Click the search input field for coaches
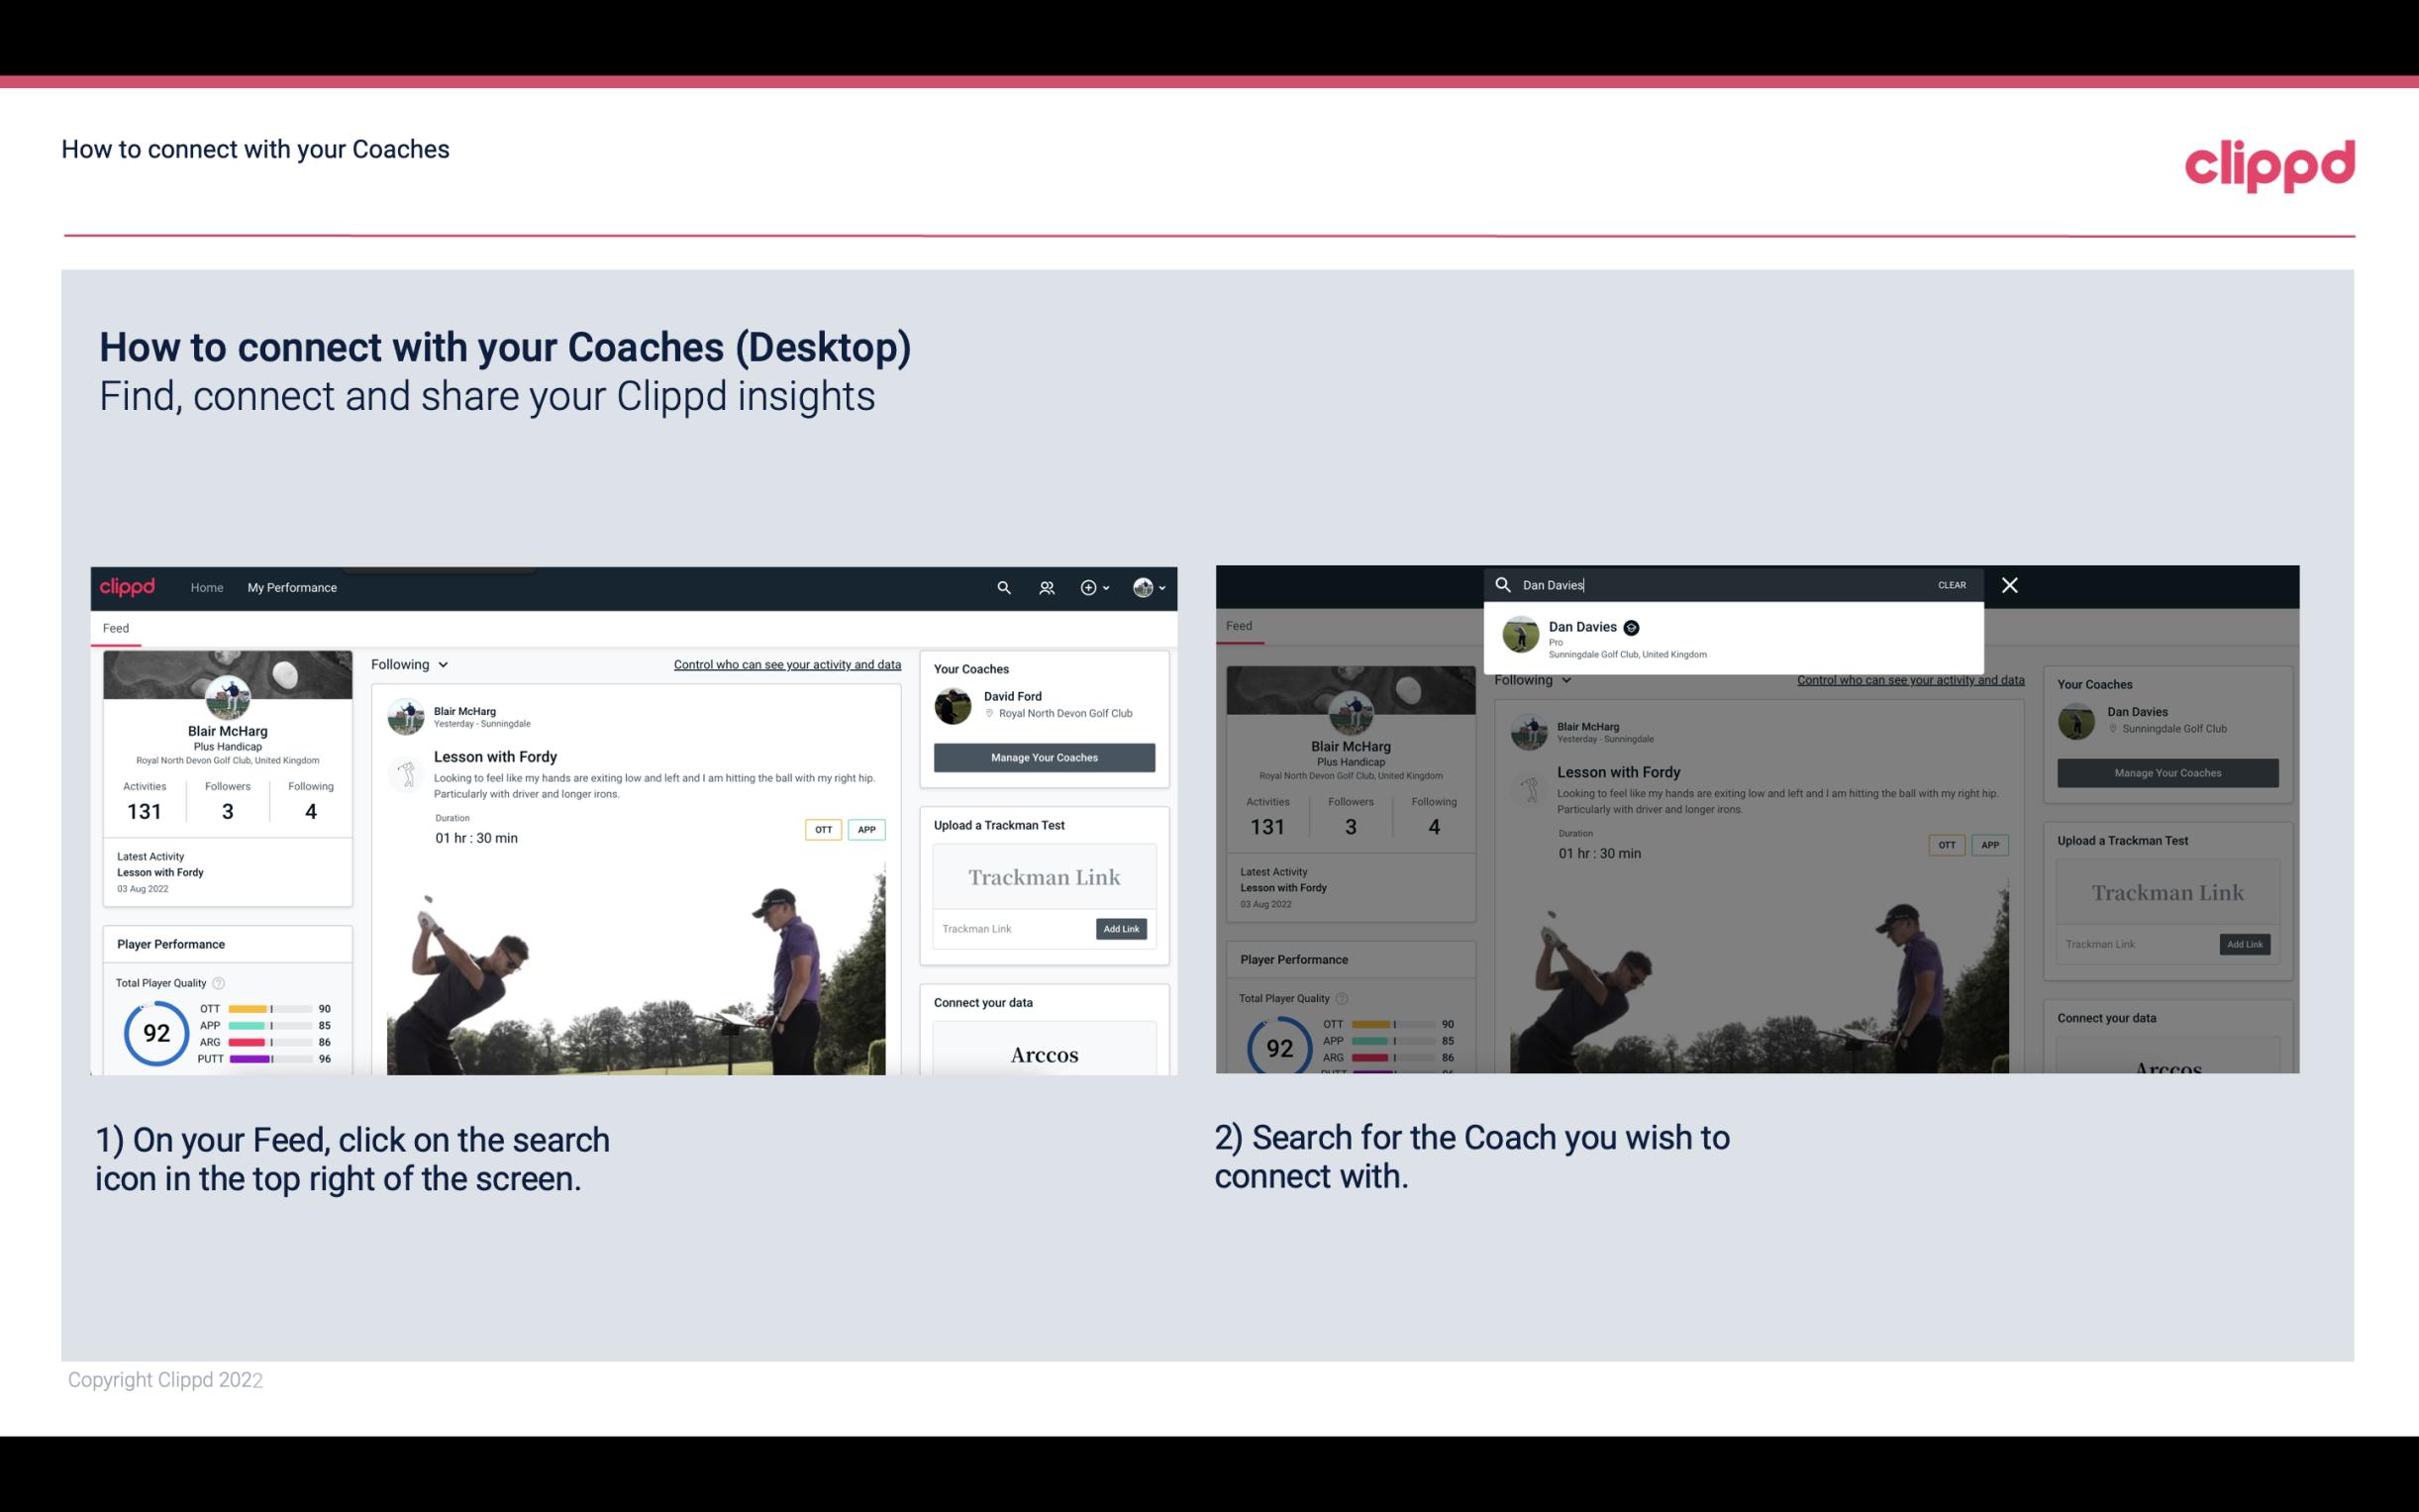Screen dimensions: 2419x1512 coord(1722,583)
